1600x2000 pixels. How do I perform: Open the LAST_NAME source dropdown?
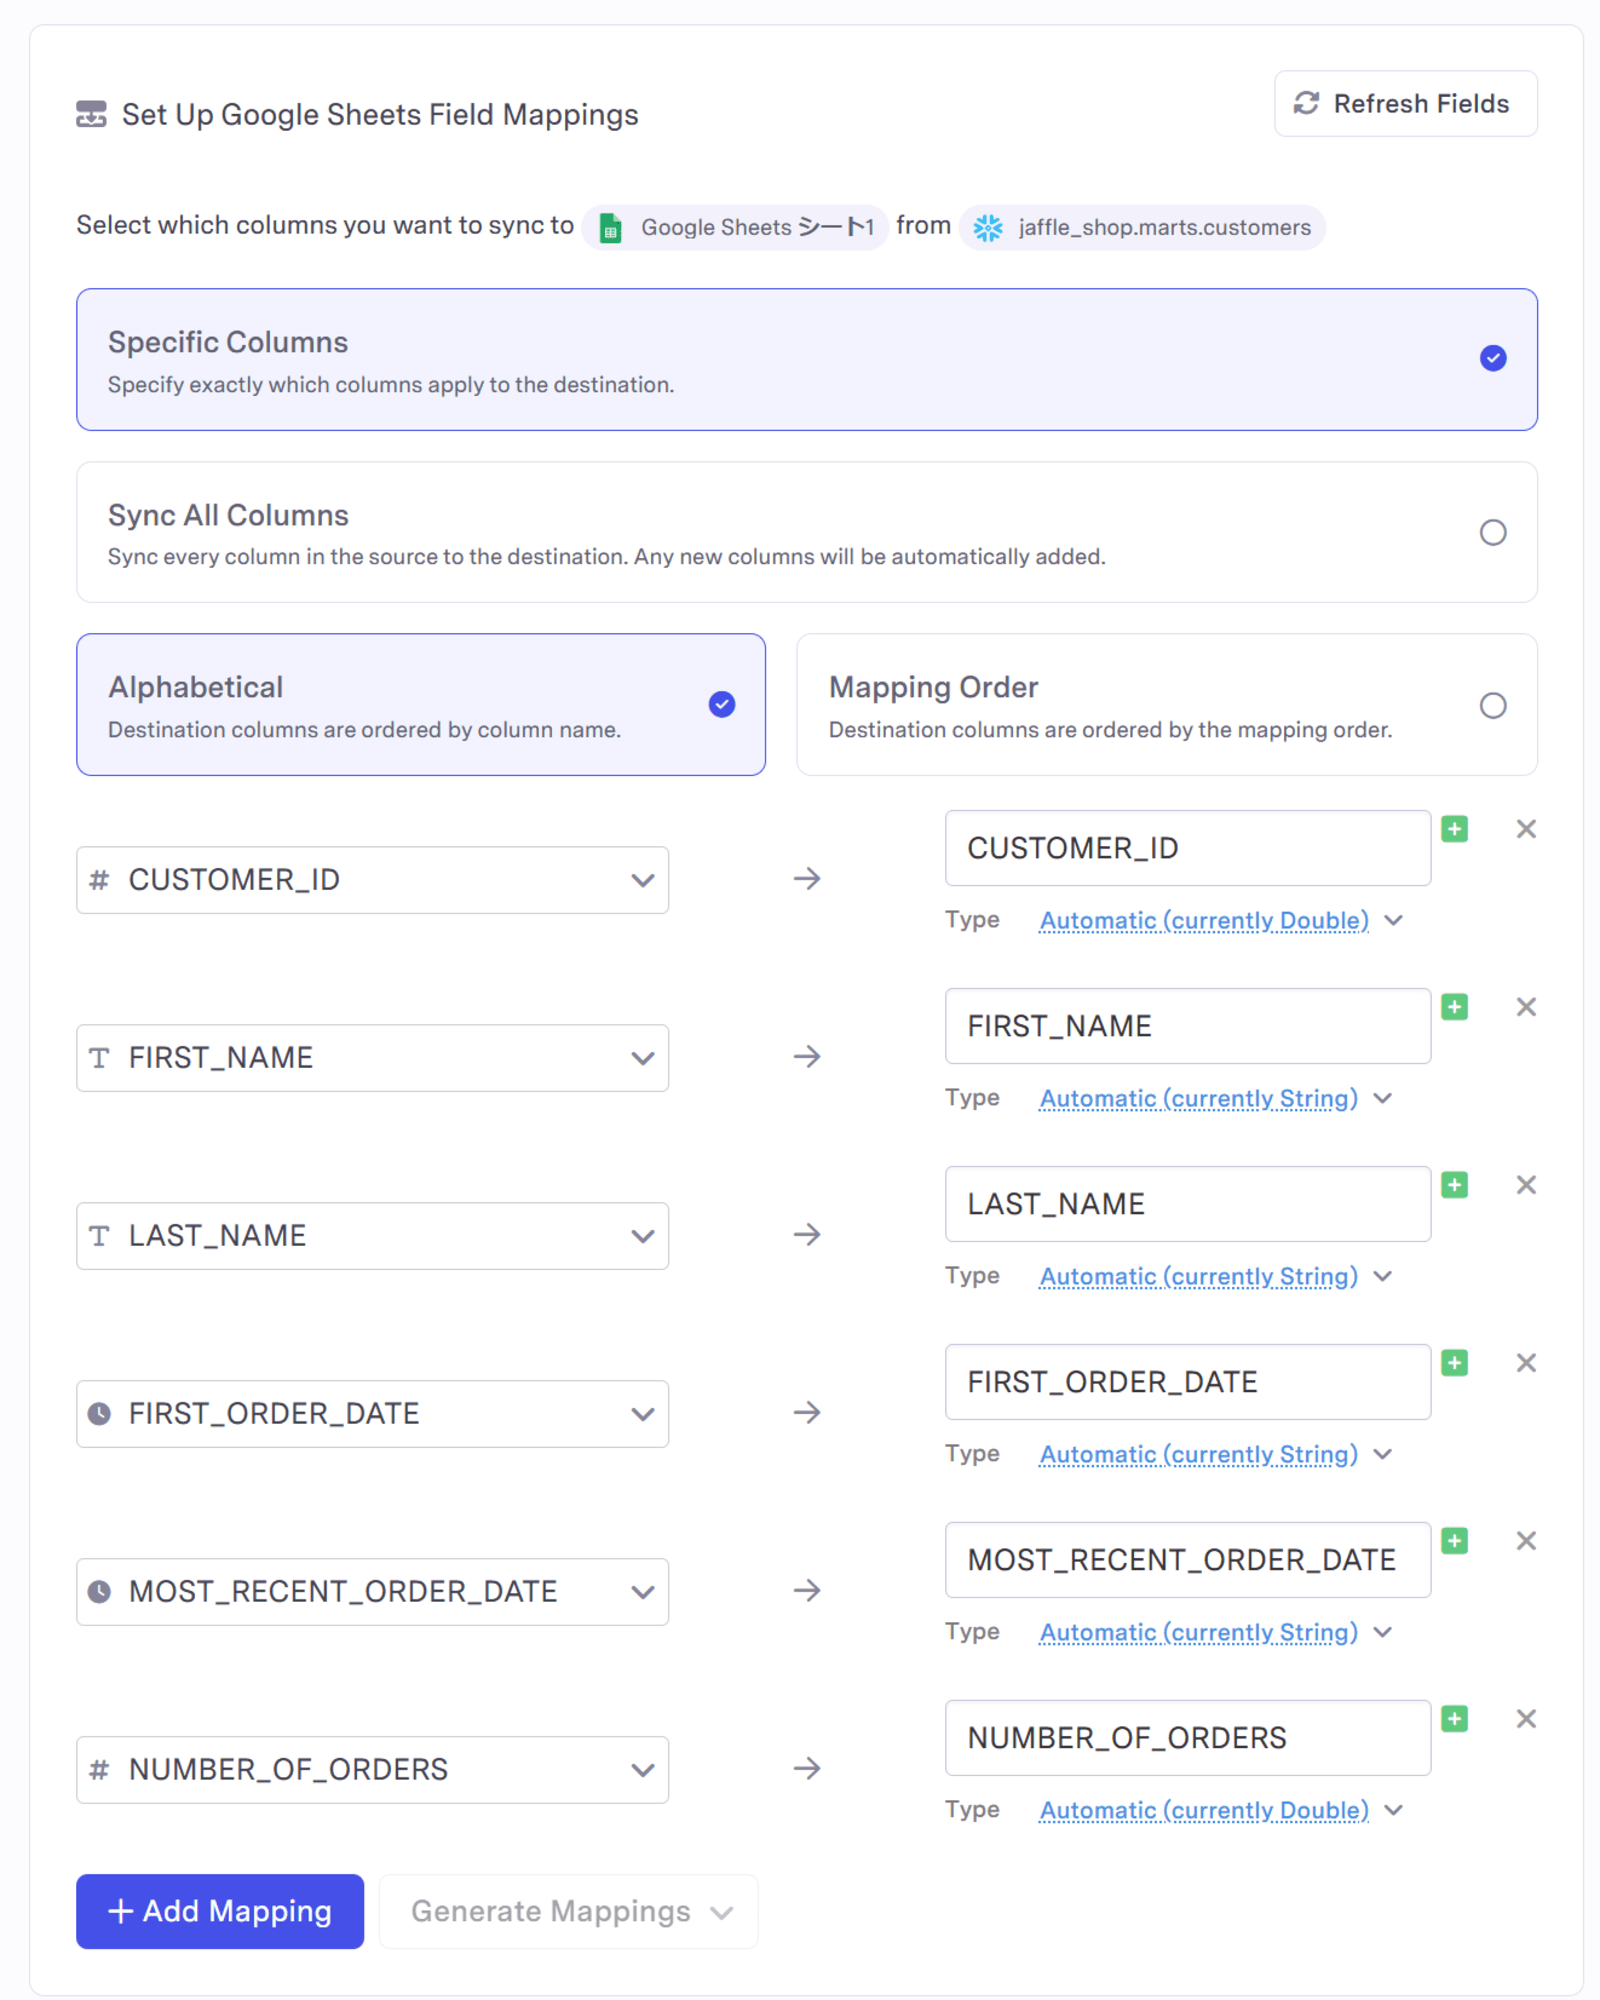click(372, 1236)
